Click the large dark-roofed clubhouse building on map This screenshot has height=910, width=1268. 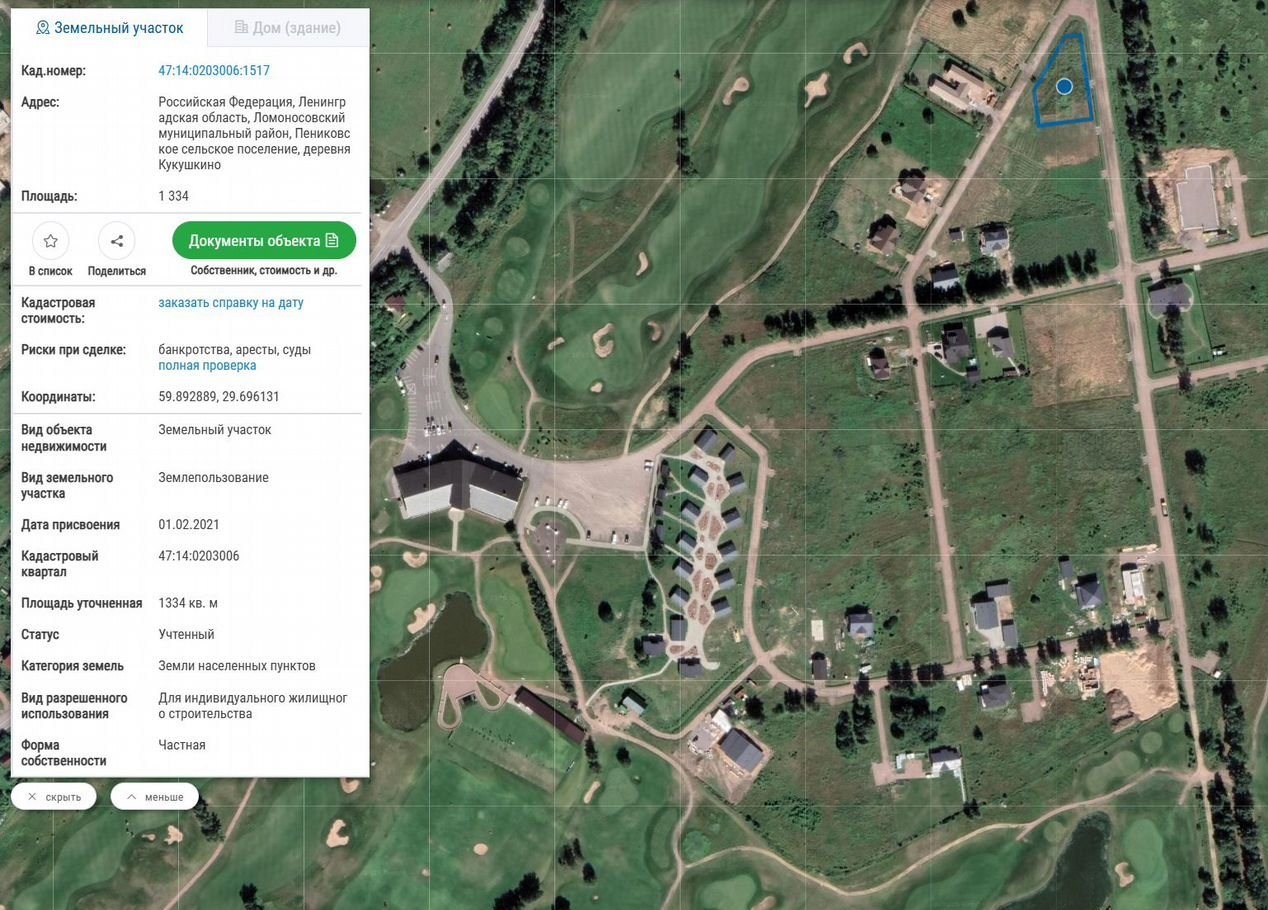(457, 482)
